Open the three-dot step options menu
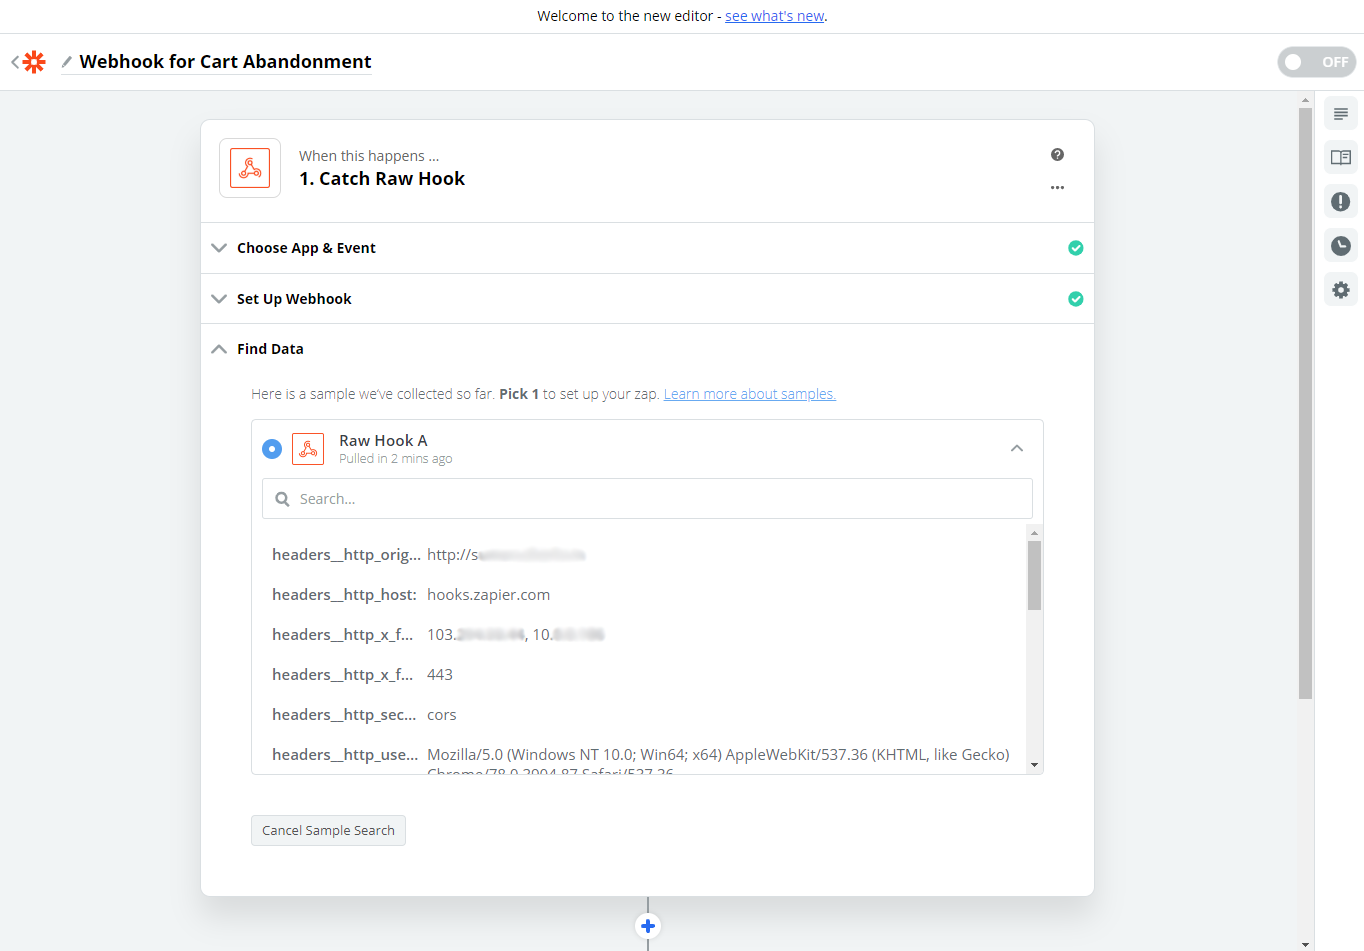This screenshot has height=951, width=1364. pyautogui.click(x=1057, y=188)
